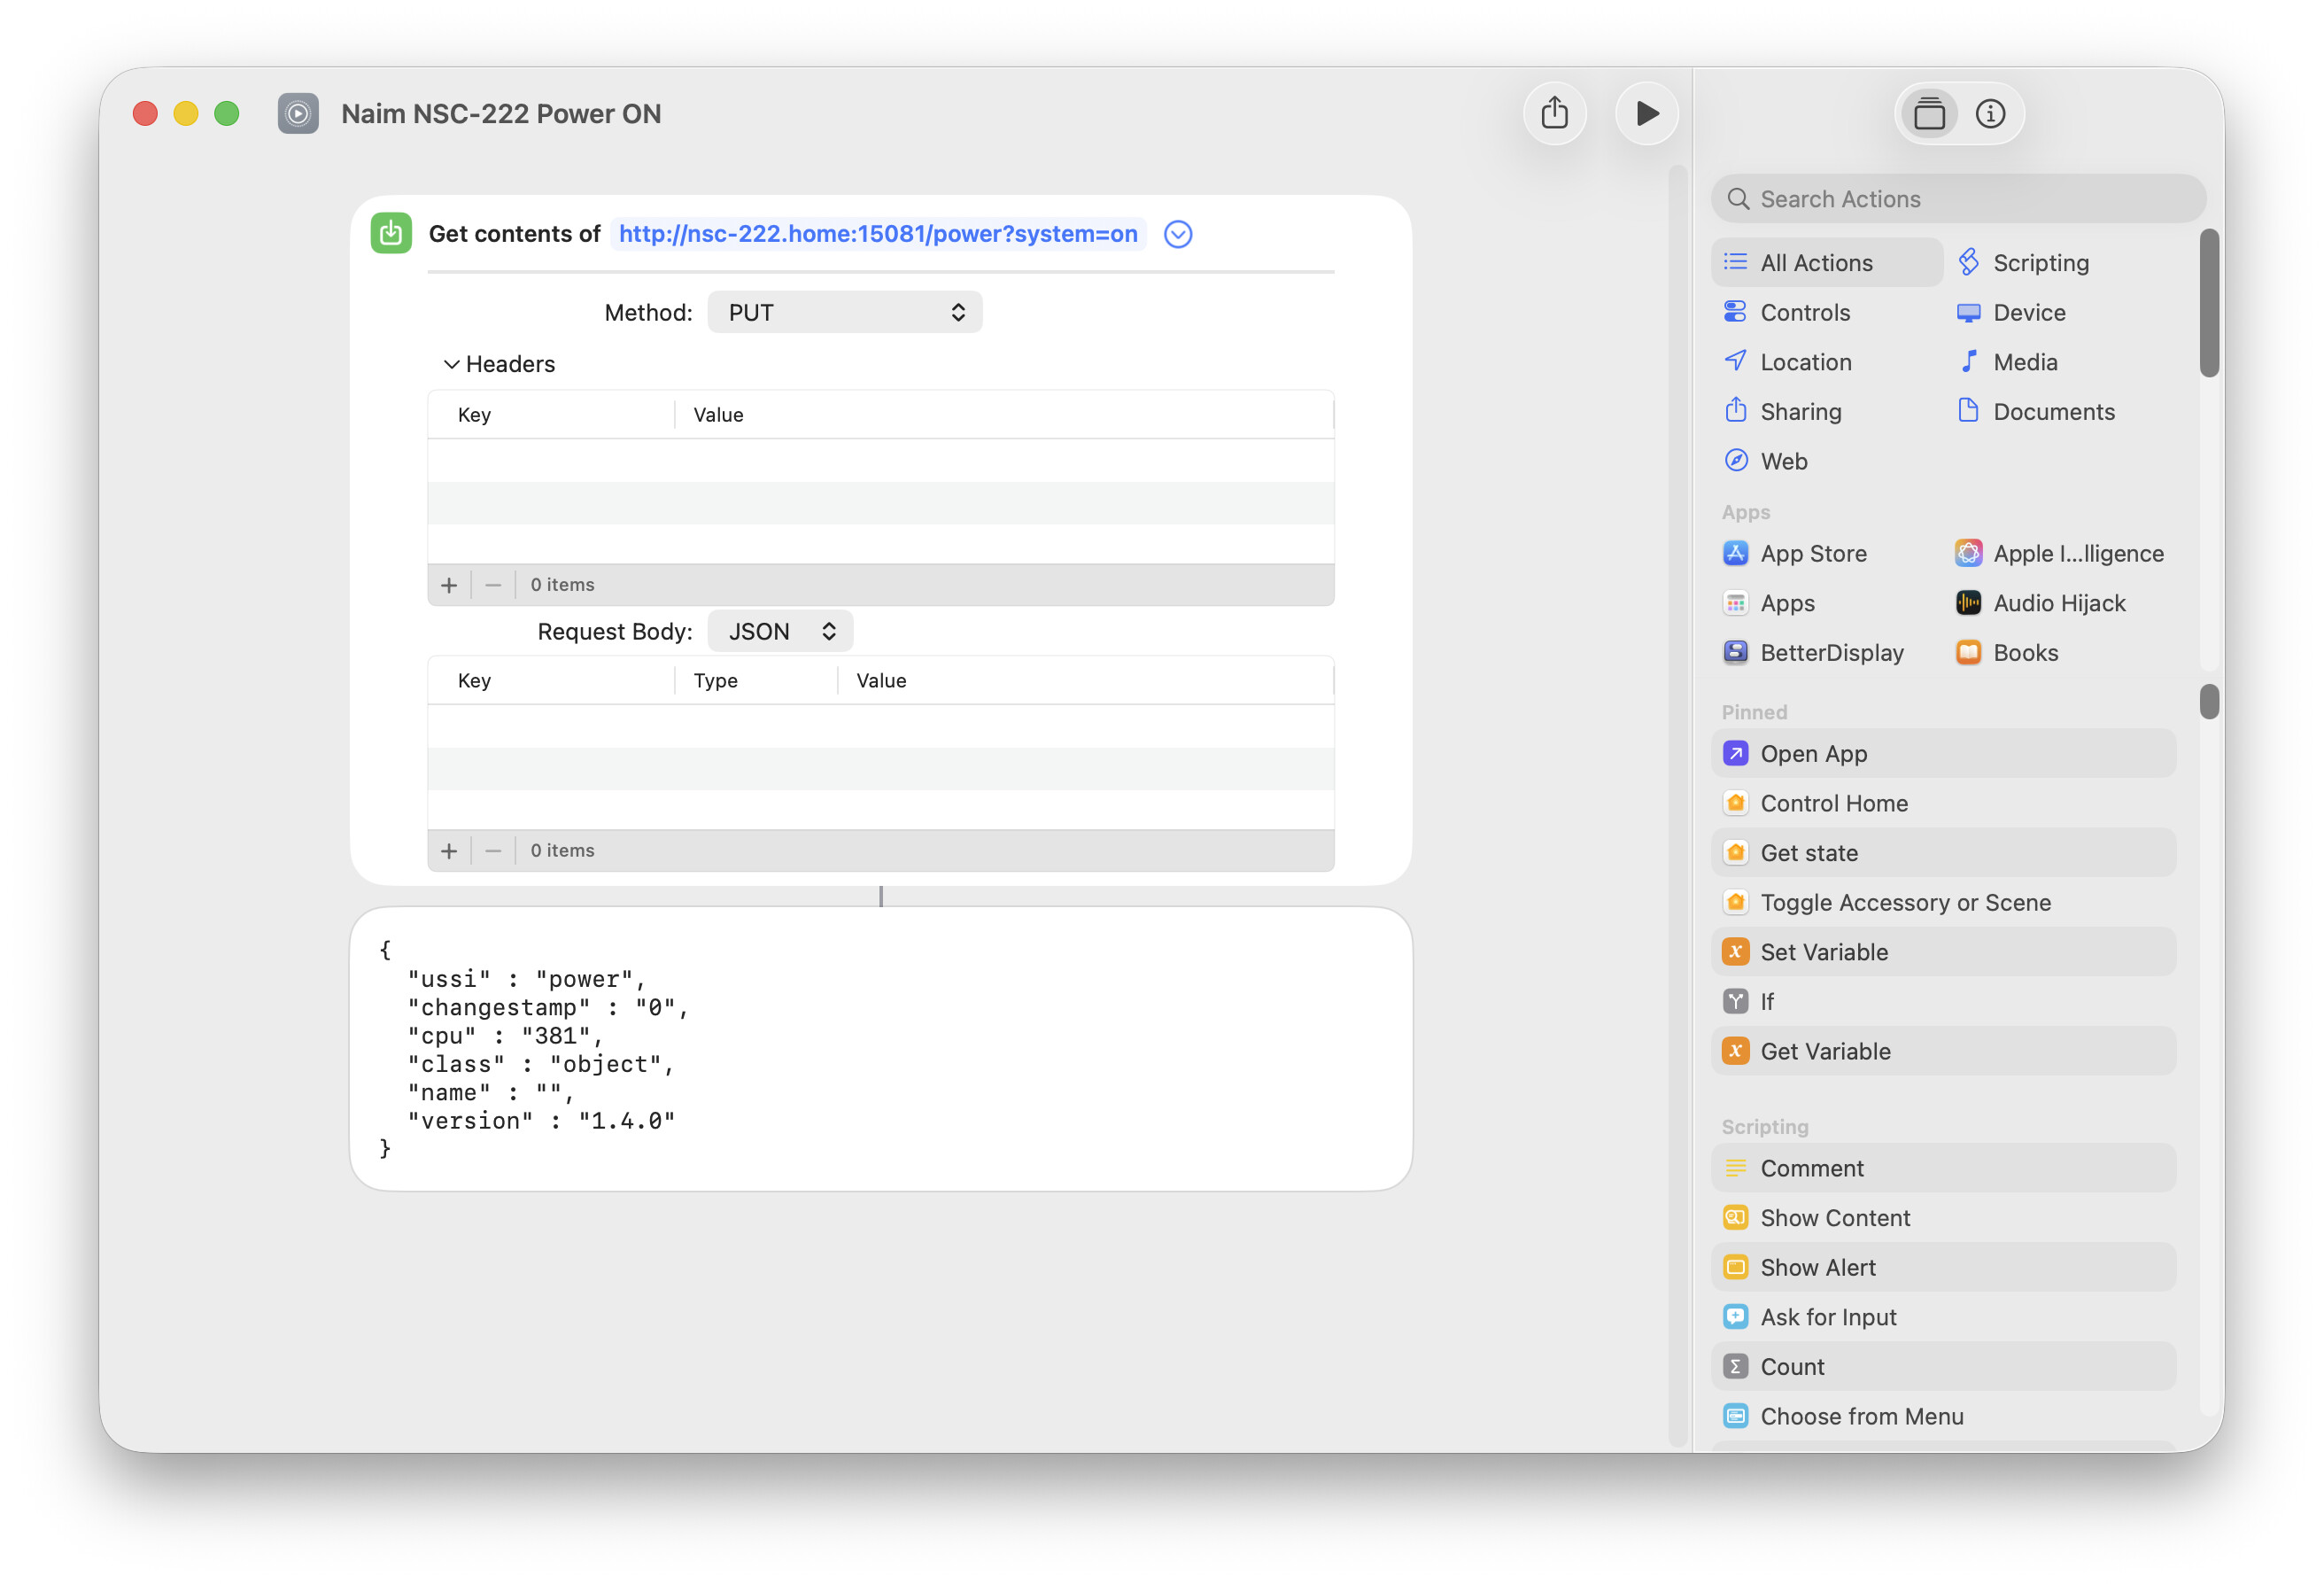
Task: Click the Search Actions field
Action: [1958, 199]
